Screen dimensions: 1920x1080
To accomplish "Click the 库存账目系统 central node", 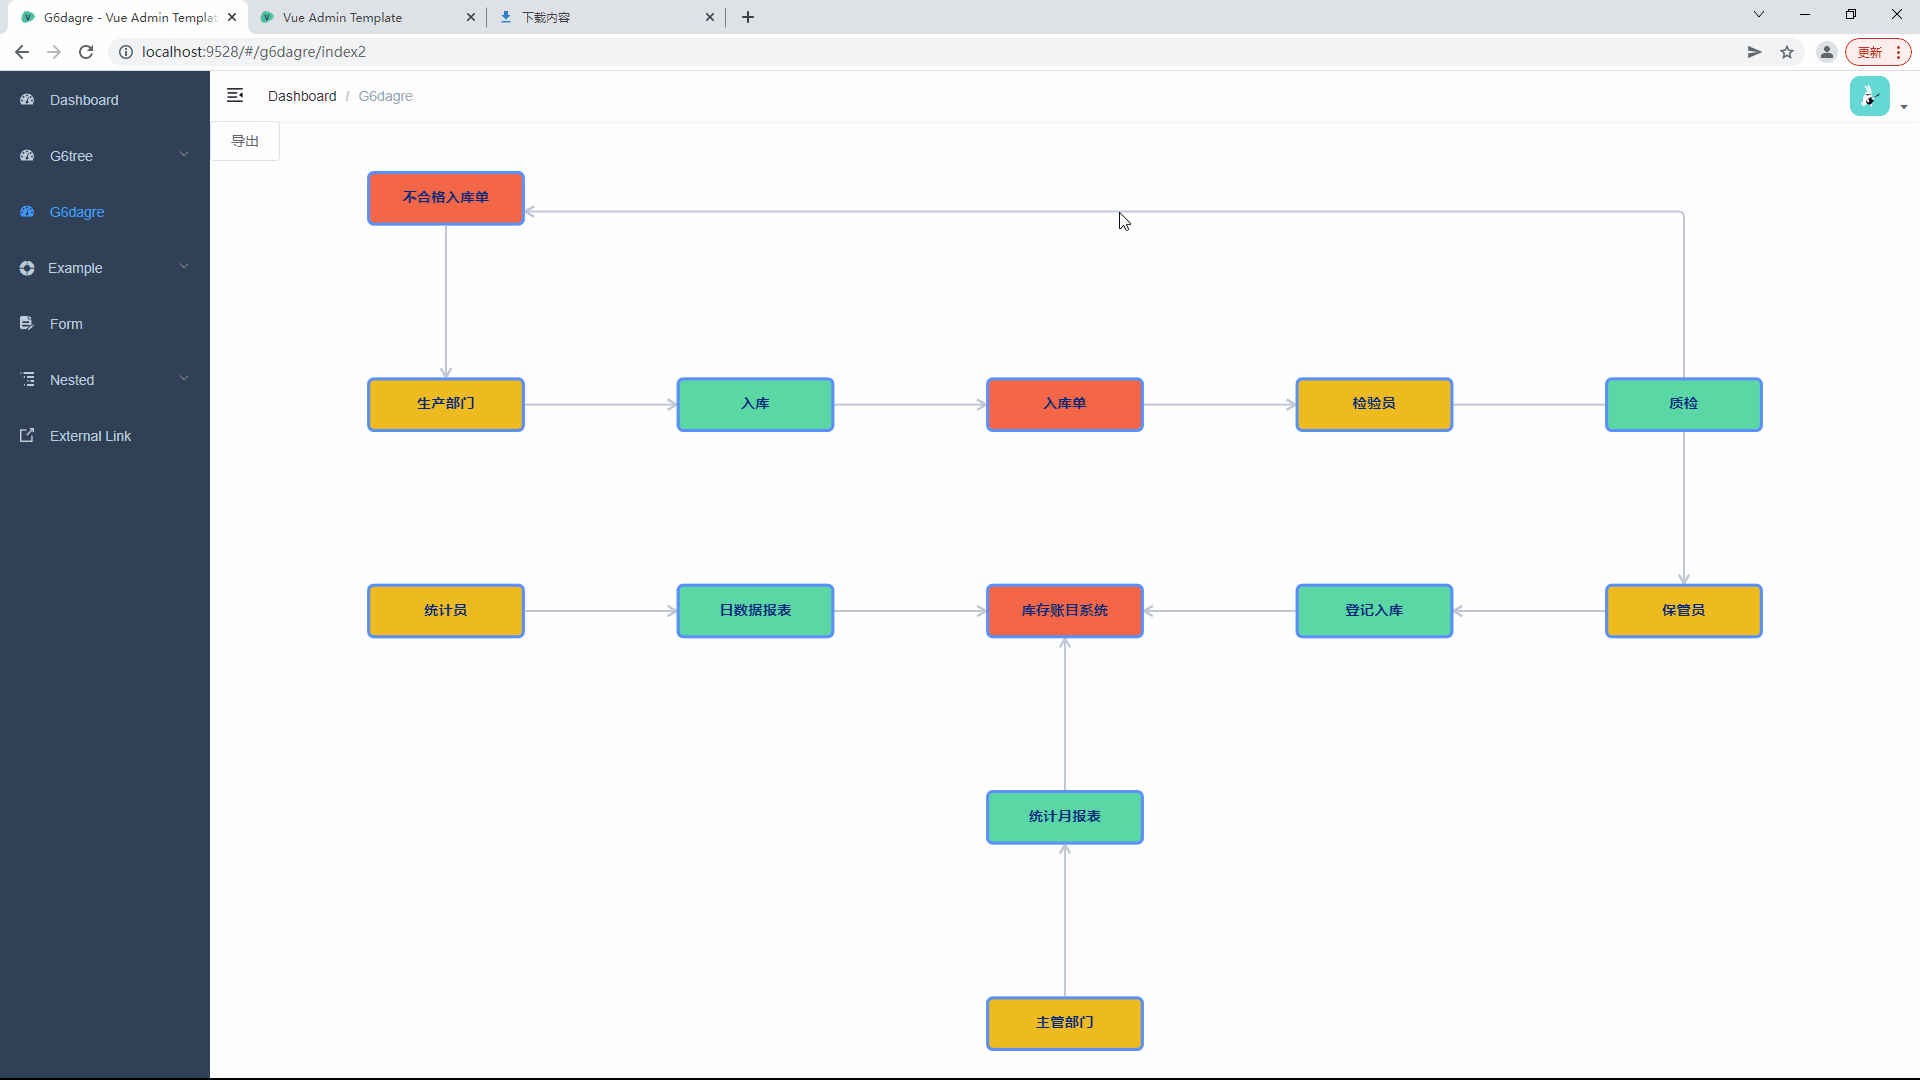I will [1064, 609].
